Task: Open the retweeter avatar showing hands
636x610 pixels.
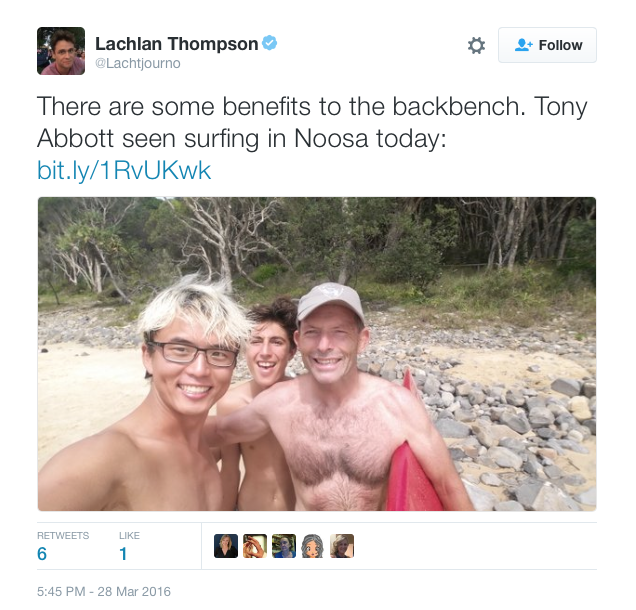Action: click(255, 546)
